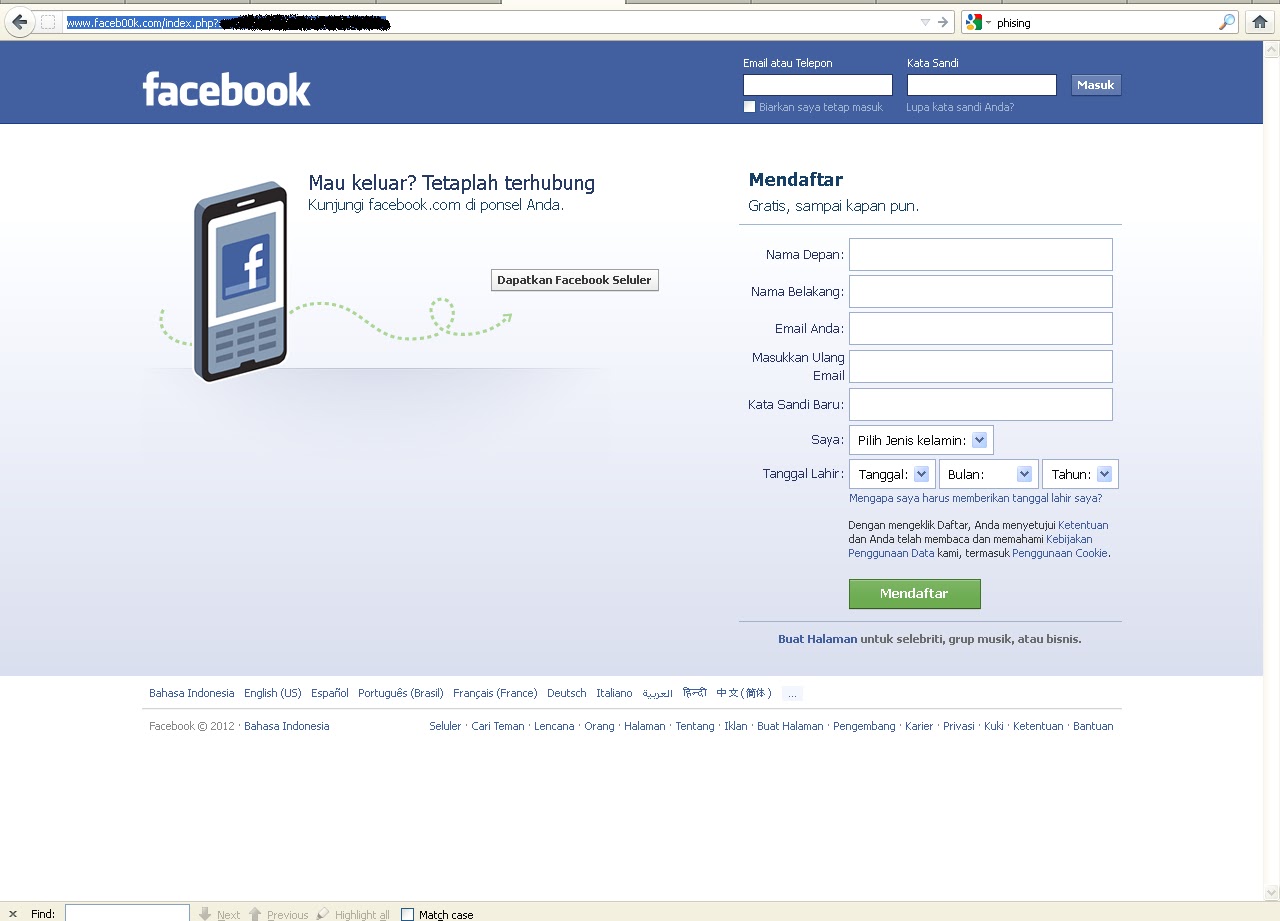Open address bar history dropdown arrow

pos(925,22)
